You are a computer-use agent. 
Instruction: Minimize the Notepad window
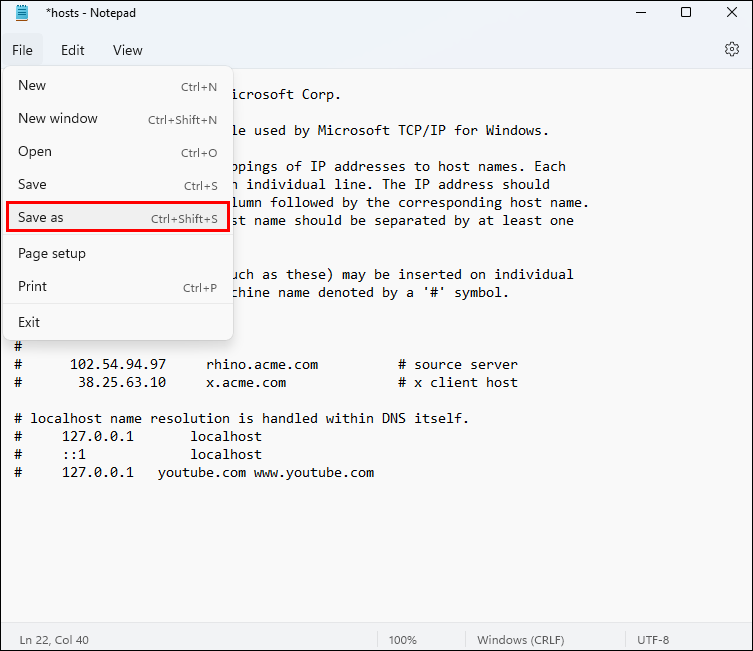(641, 12)
